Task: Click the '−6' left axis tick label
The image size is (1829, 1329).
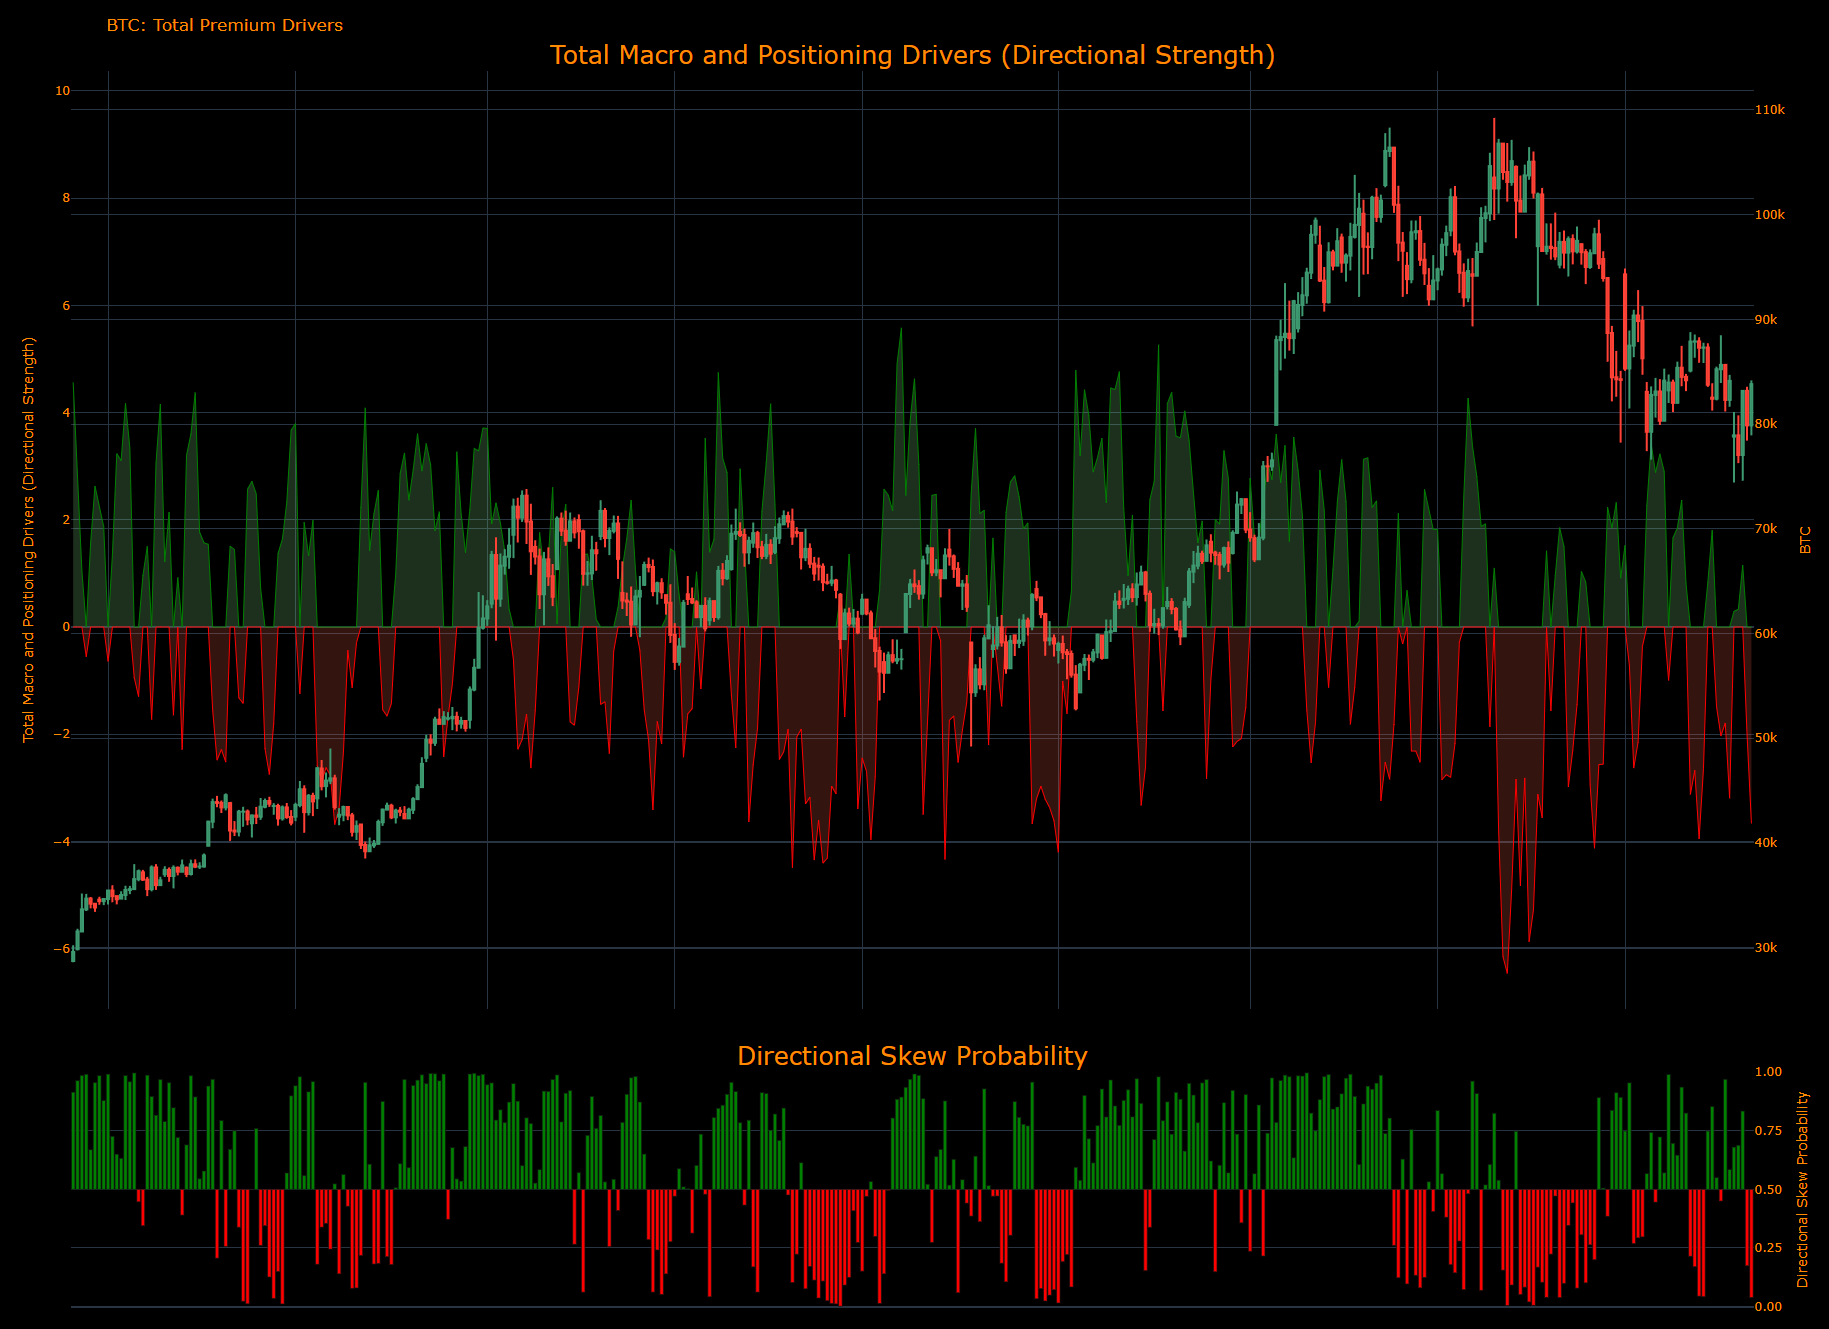Action: click(62, 949)
